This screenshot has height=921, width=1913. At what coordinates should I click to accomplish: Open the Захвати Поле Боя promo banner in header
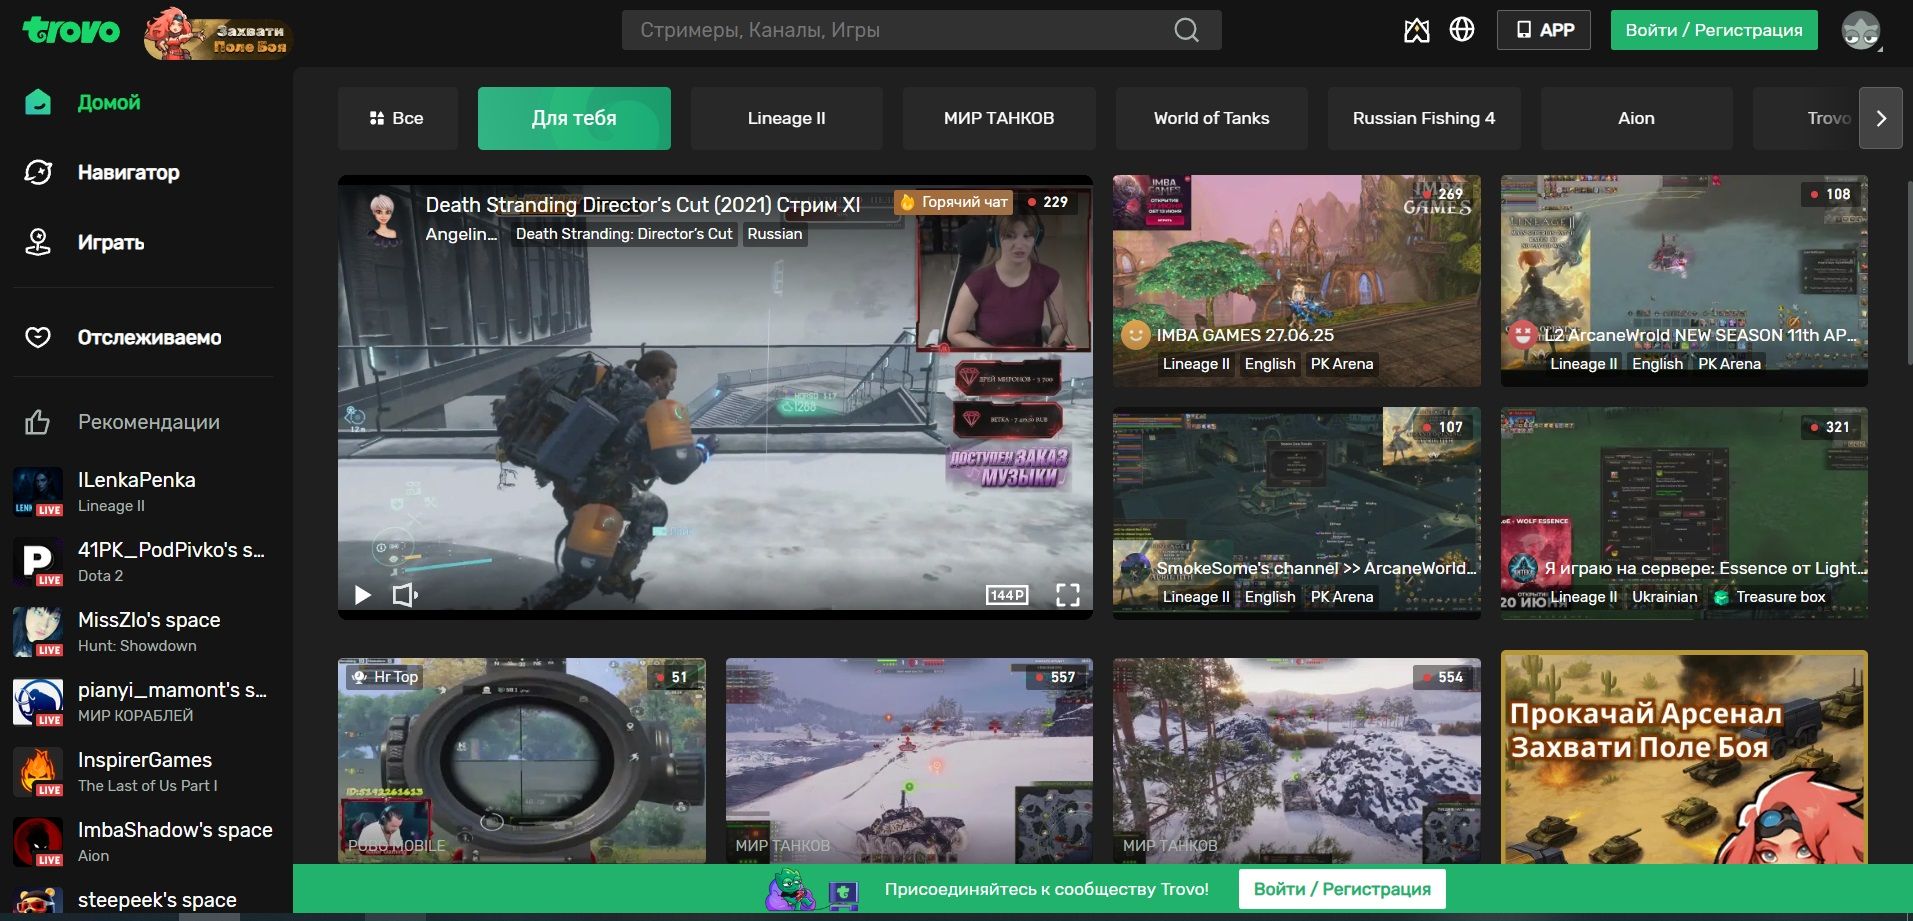[x=218, y=34]
